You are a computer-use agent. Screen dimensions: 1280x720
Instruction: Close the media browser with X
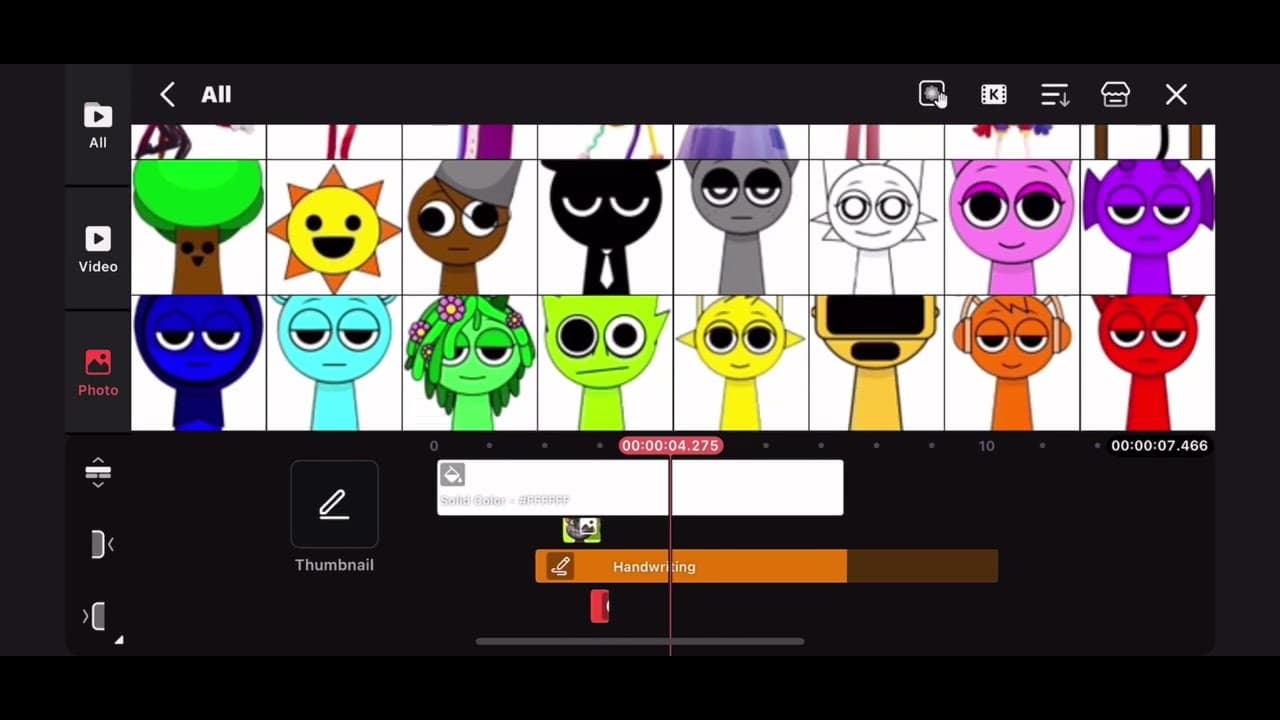coord(1176,94)
